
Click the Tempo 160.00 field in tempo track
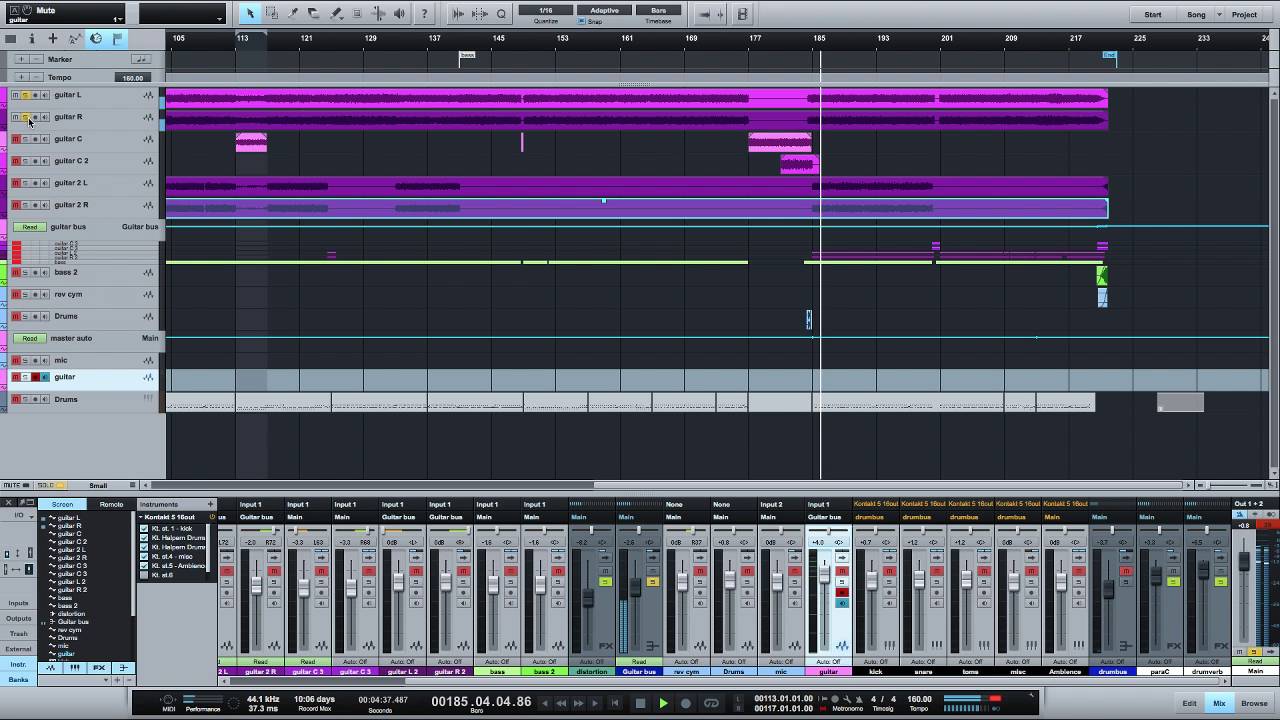(x=131, y=77)
